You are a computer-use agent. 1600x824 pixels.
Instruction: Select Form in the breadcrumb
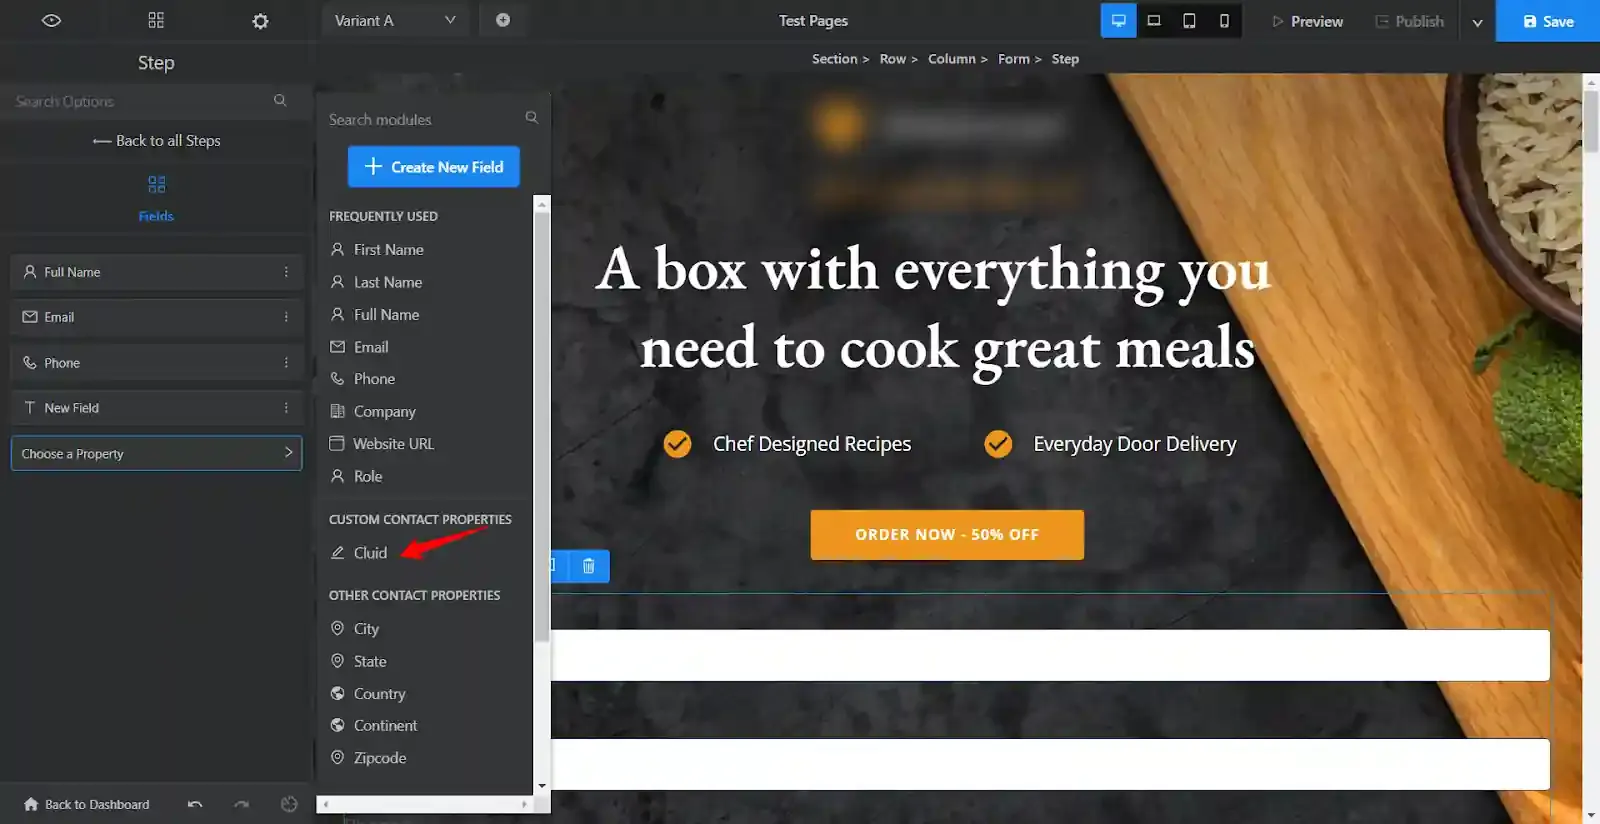[x=1013, y=59]
